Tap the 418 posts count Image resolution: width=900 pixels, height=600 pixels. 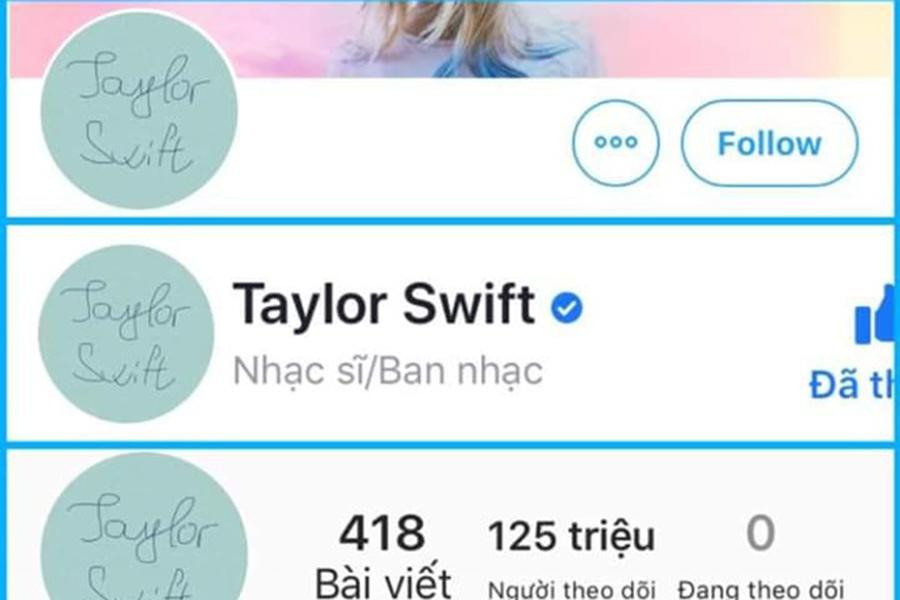coord(382,533)
